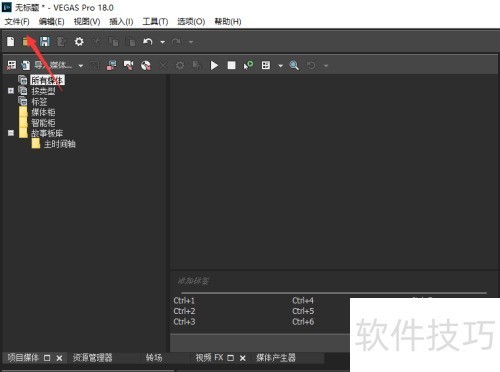
Task: Click the greyed-out icon right of the import dropdown arrow
Action: 95,65
